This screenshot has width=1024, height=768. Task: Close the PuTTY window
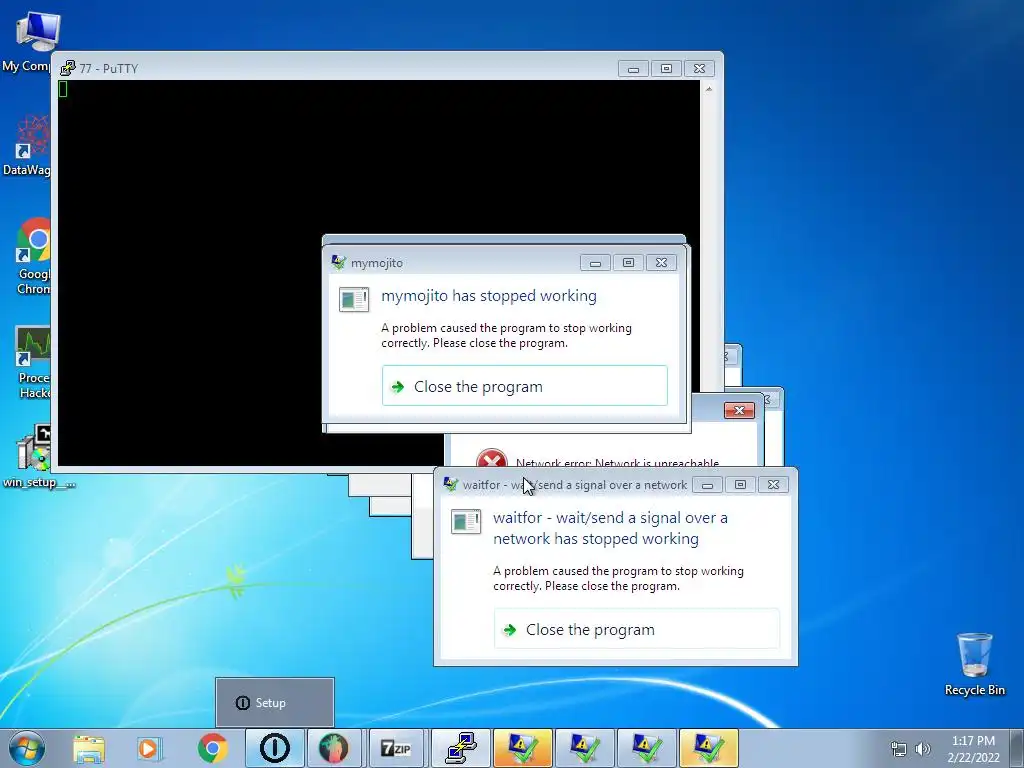[699, 69]
